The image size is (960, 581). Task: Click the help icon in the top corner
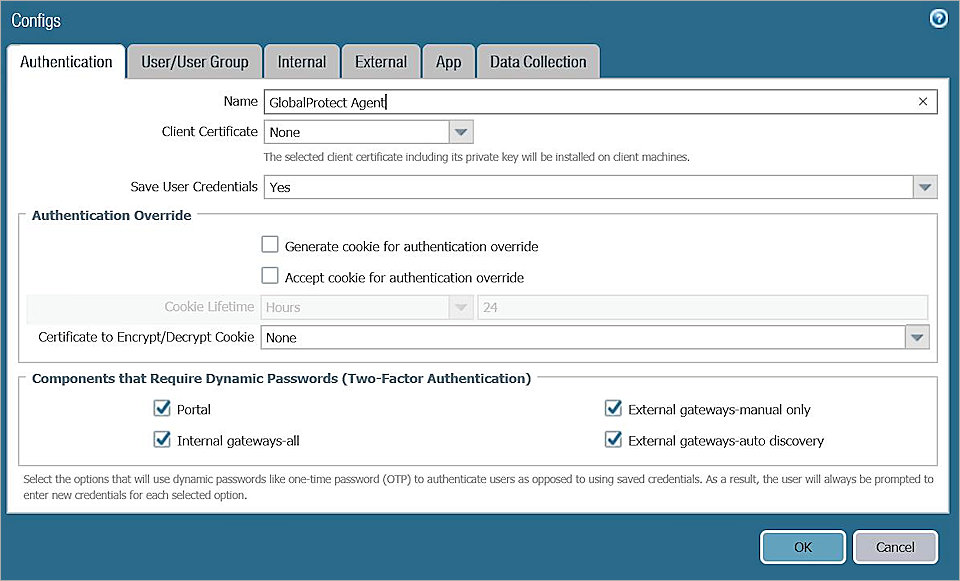(x=938, y=18)
